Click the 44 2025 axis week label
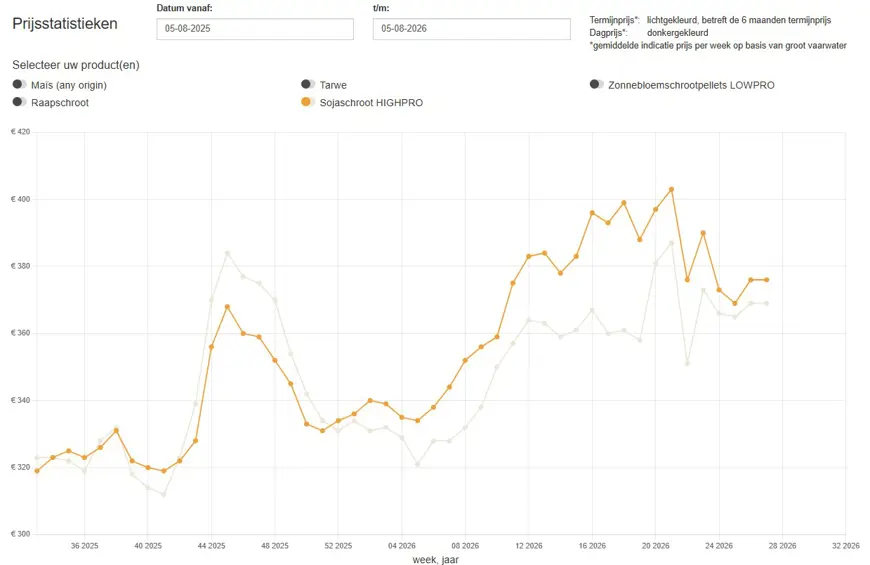The height and width of the screenshot is (565, 870). pyautogui.click(x=211, y=546)
